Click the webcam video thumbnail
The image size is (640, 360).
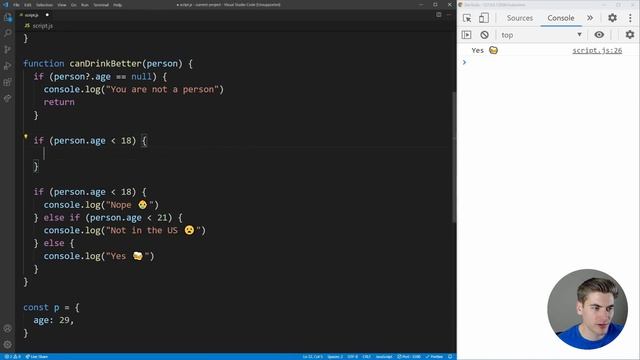click(587, 309)
